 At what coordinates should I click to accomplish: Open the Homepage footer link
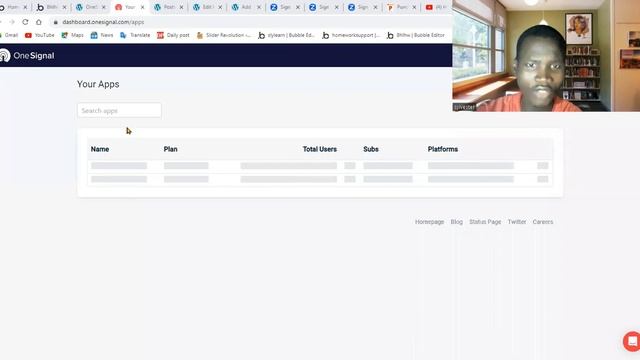pyautogui.click(x=429, y=222)
